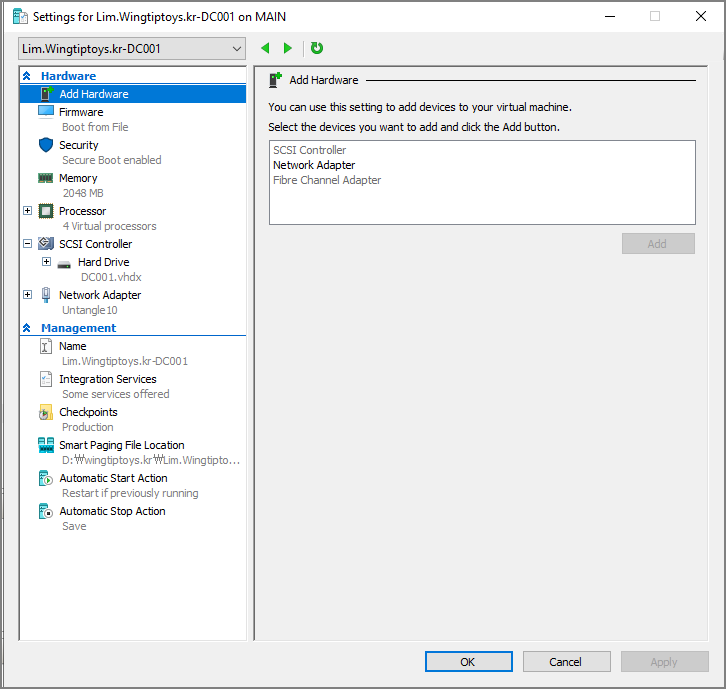Click the Hard Drive icon

point(64,265)
